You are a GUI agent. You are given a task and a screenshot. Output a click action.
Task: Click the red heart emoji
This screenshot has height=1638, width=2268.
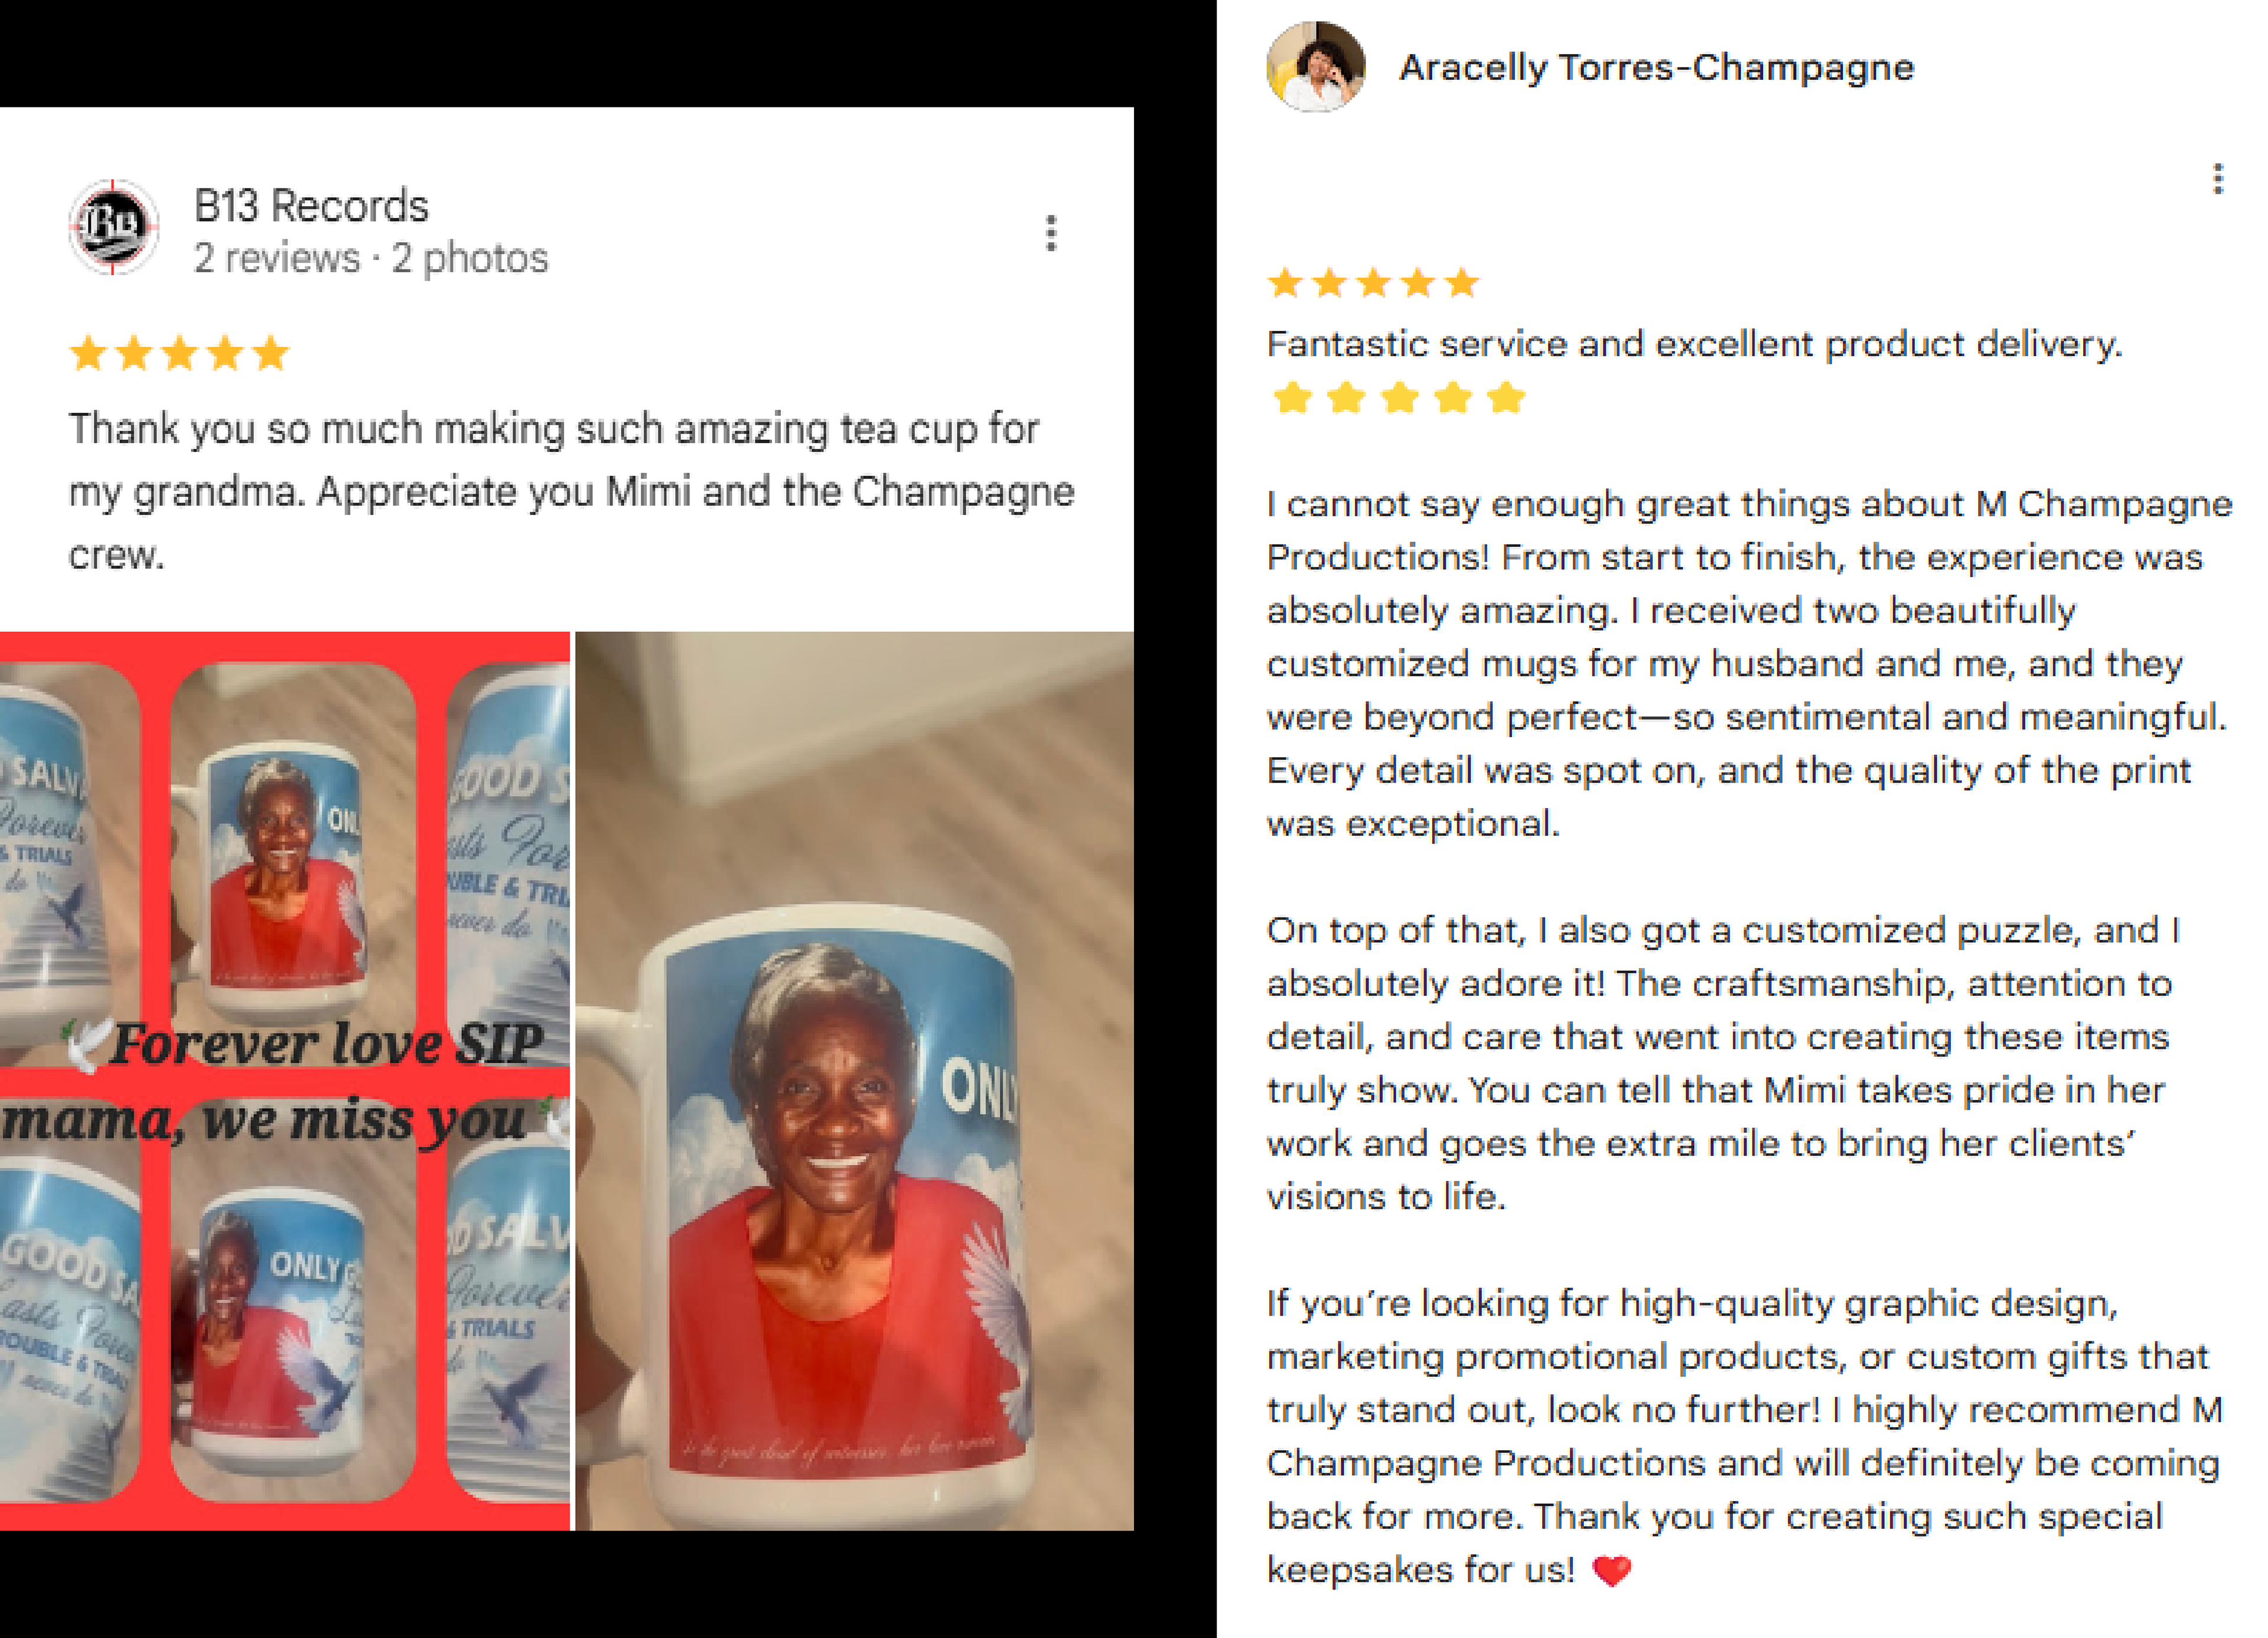[x=1611, y=1570]
